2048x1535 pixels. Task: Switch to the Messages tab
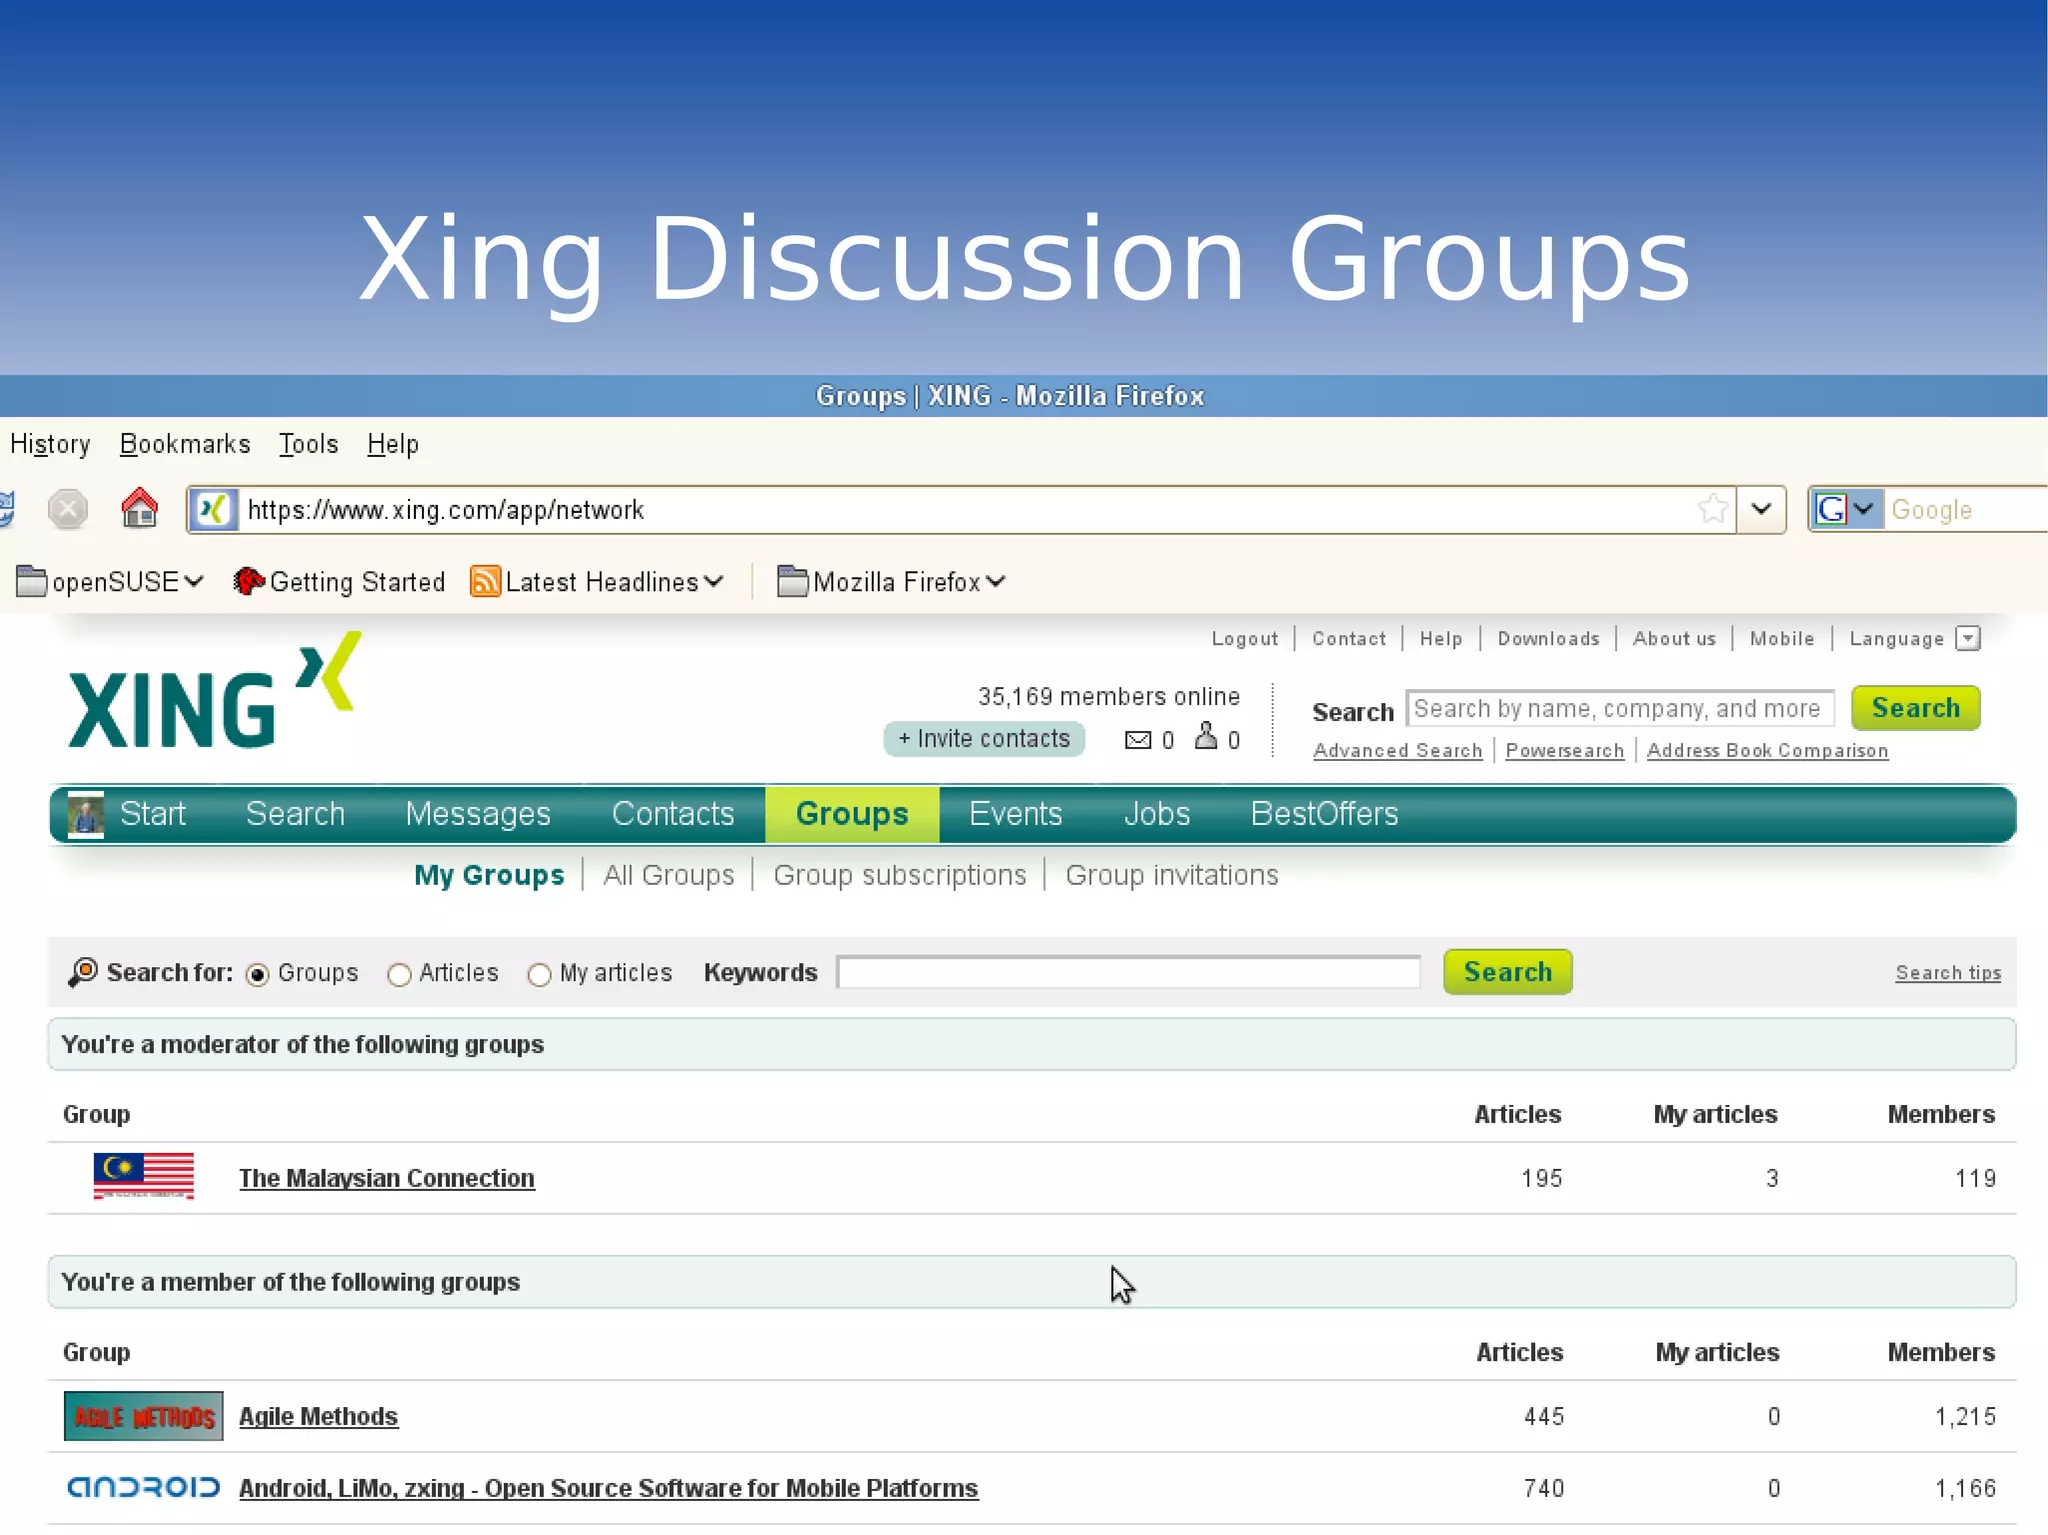(x=478, y=814)
